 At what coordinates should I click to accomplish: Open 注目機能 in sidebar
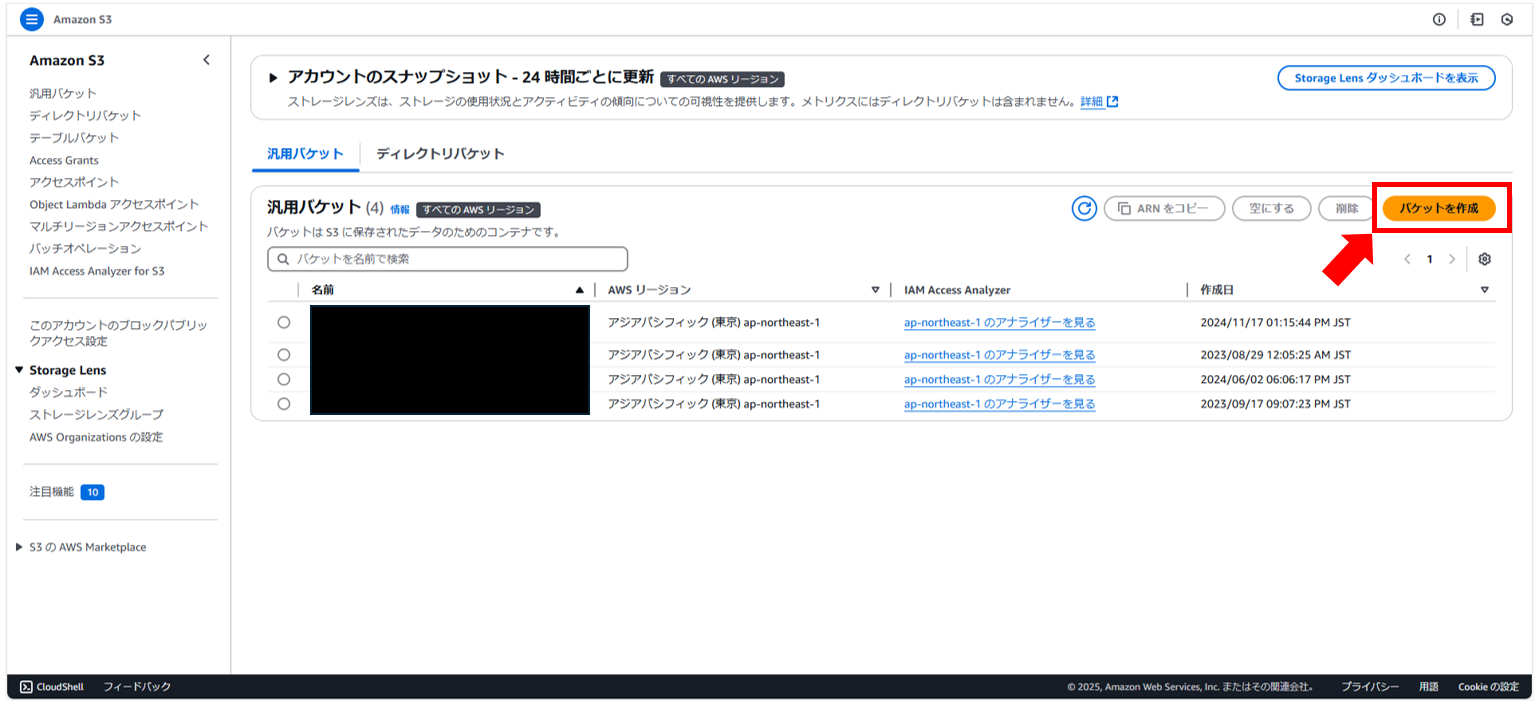click(x=52, y=492)
